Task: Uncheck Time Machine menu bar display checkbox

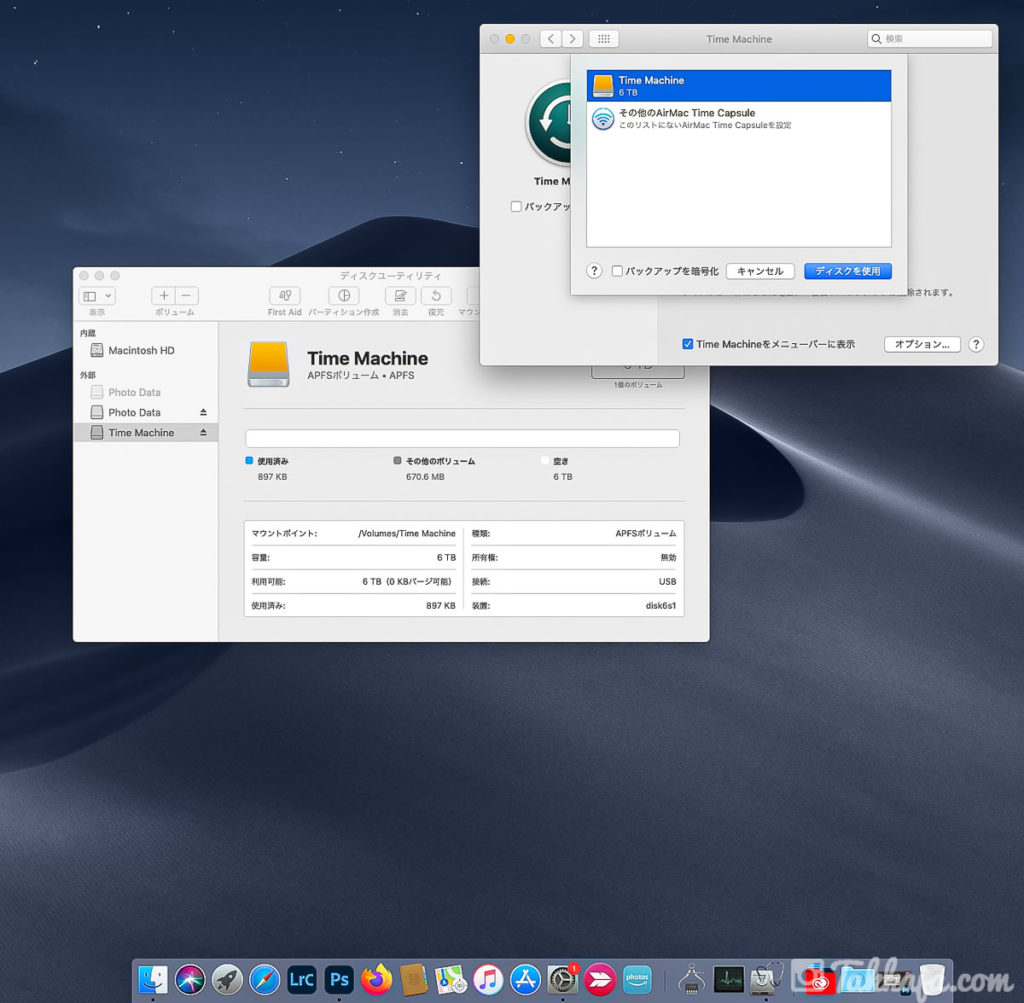Action: pos(687,344)
